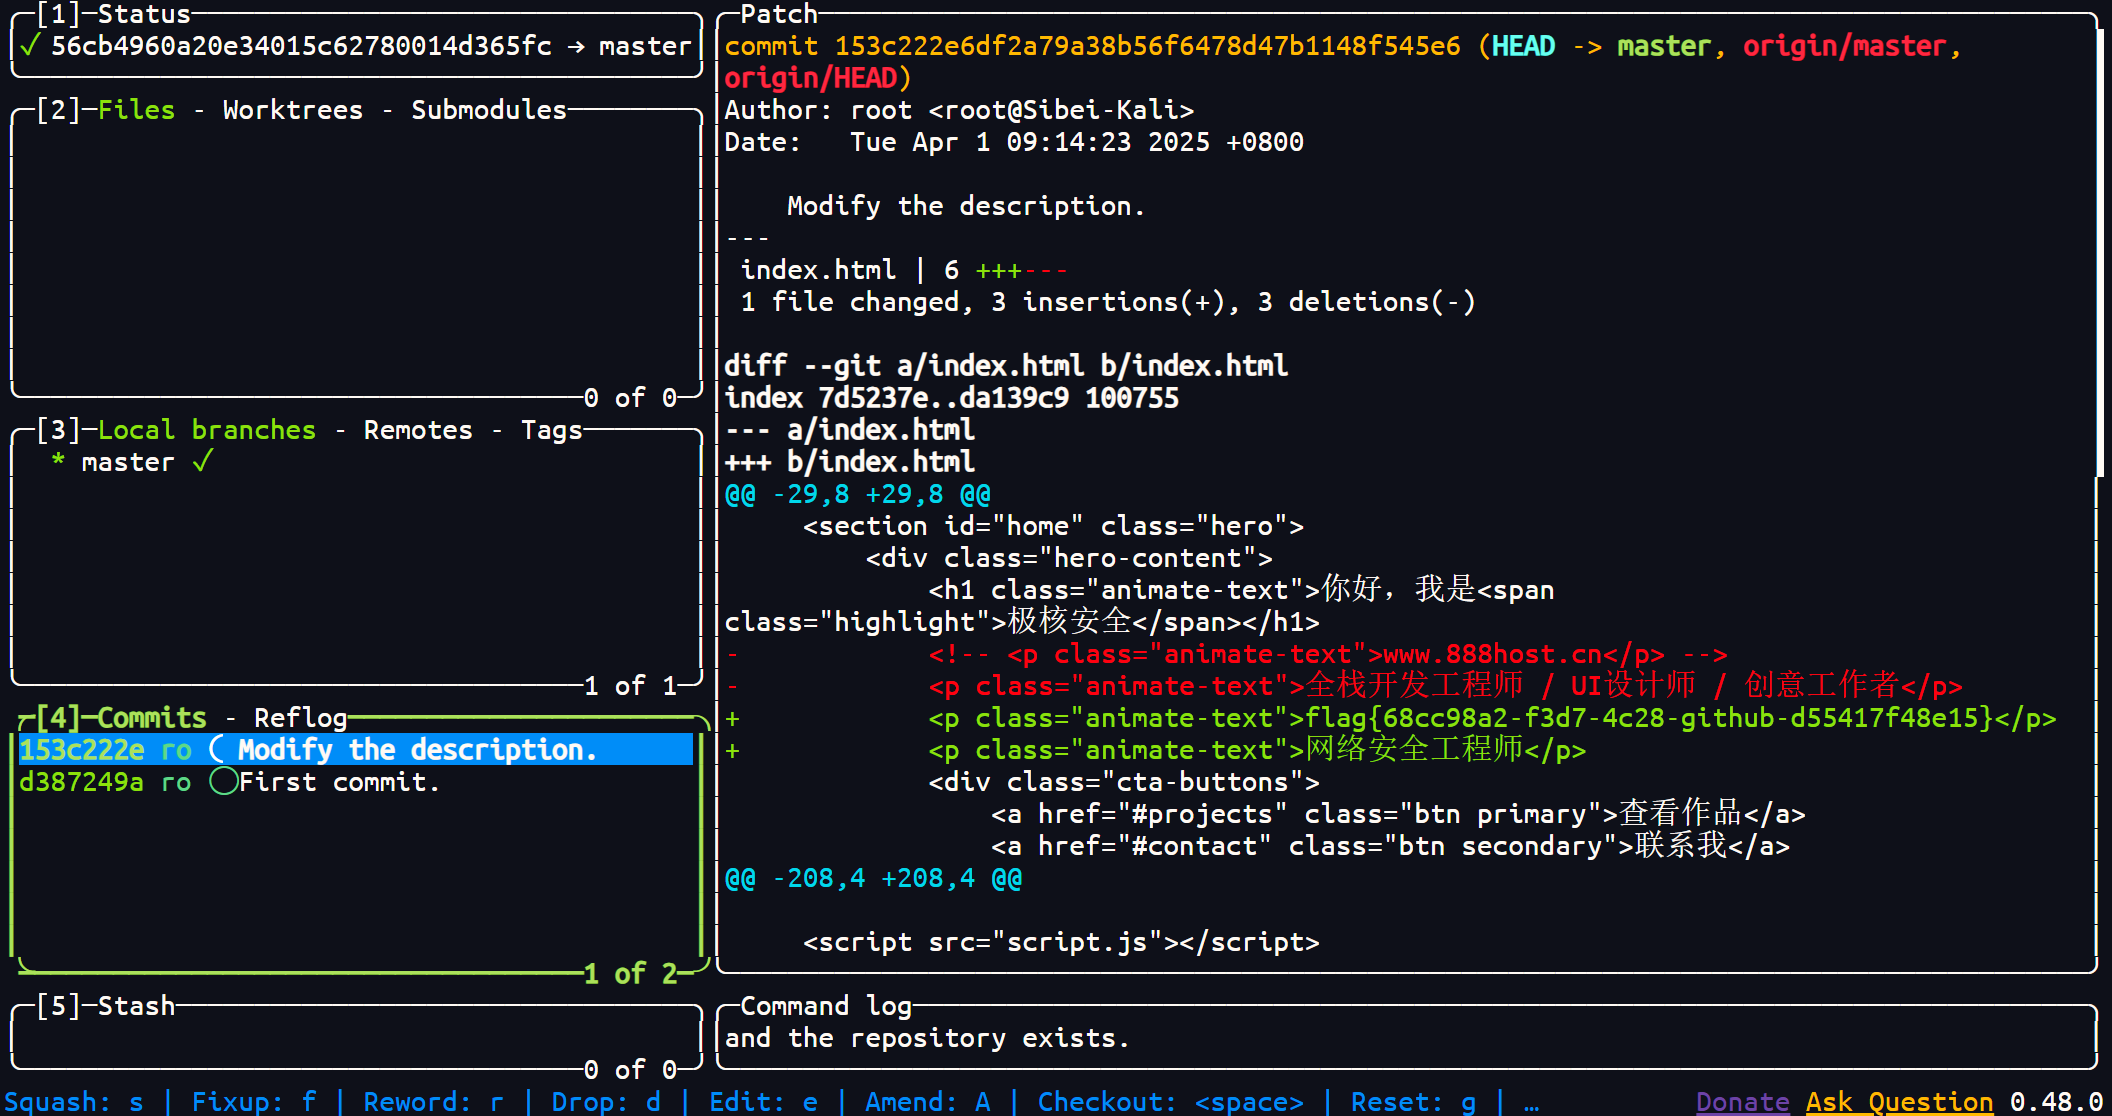
Task: Open the Tags tab
Action: coord(551,430)
